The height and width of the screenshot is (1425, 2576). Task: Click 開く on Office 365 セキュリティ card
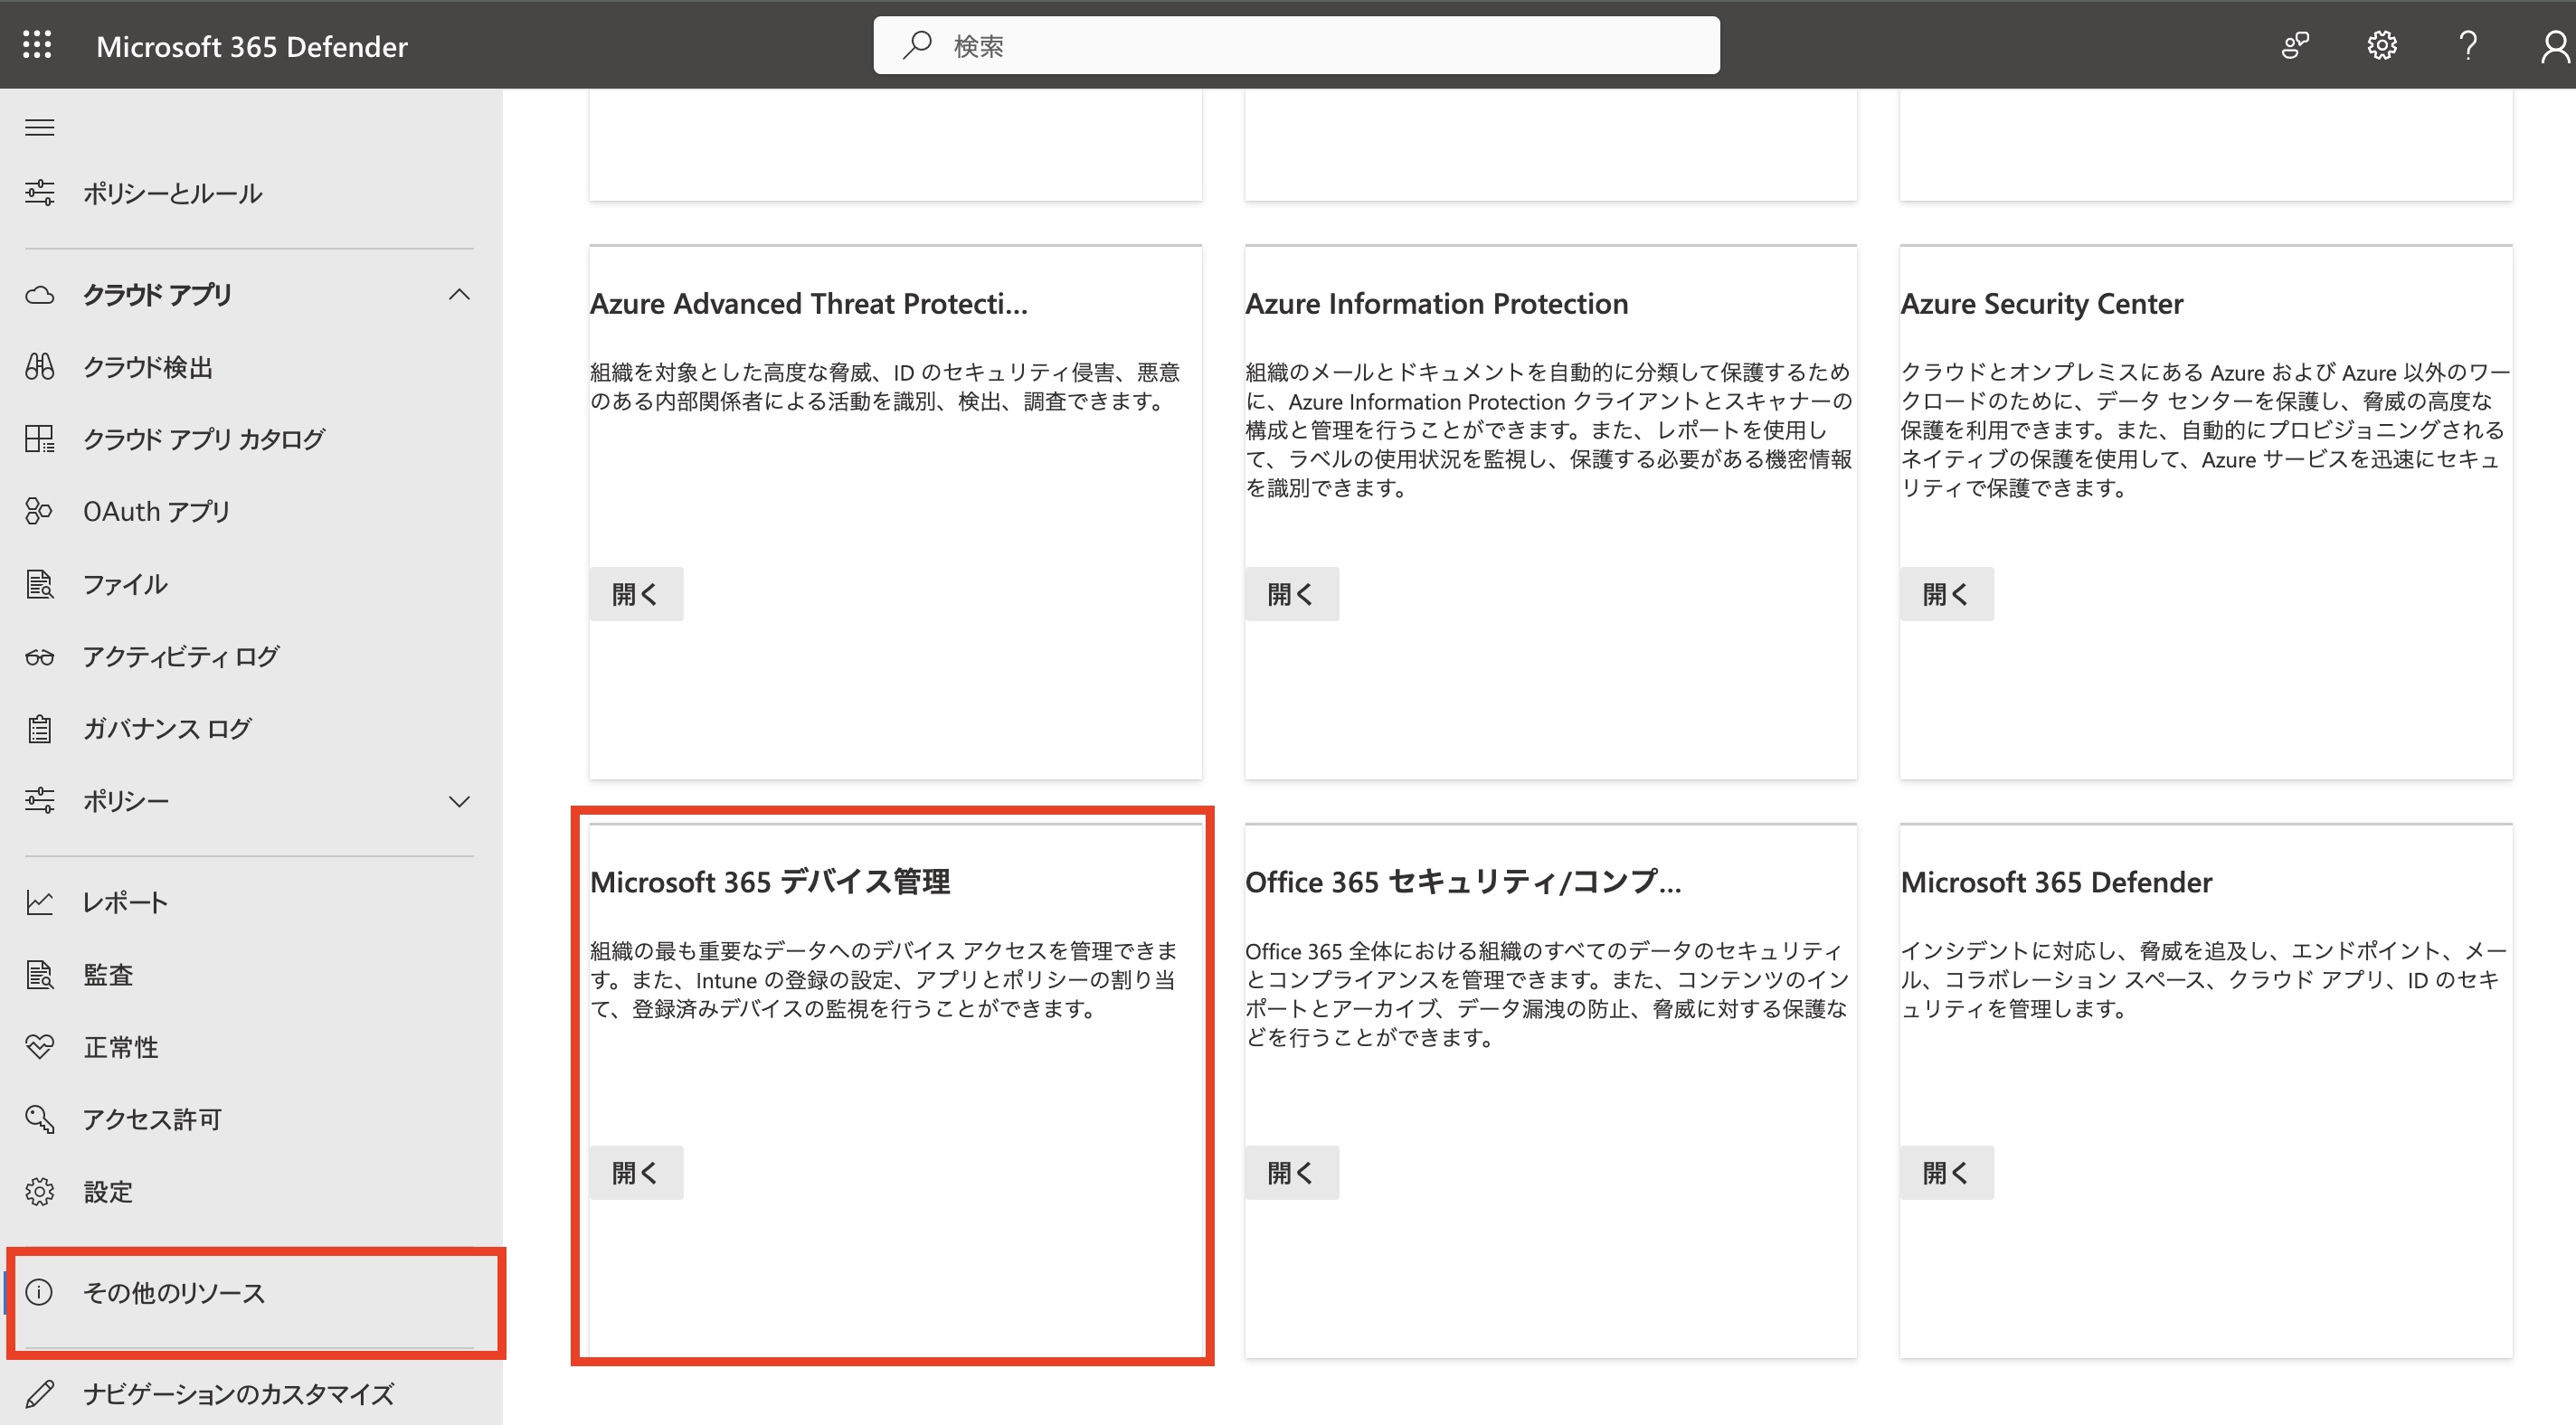coord(1291,1172)
